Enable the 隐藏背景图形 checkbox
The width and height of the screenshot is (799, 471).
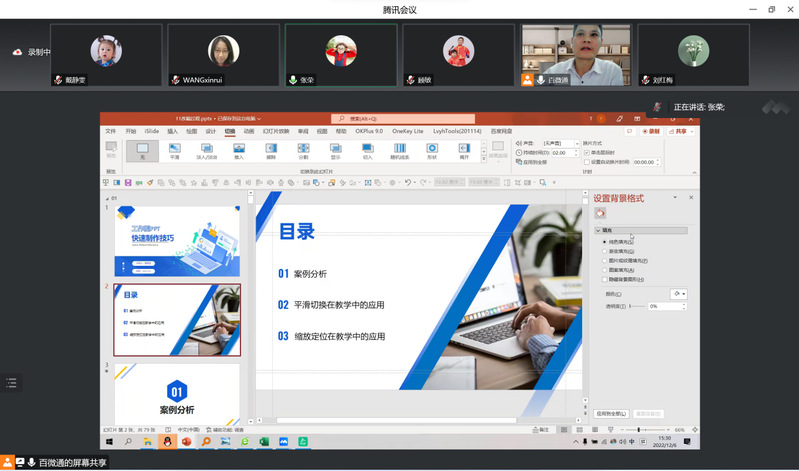tap(602, 279)
